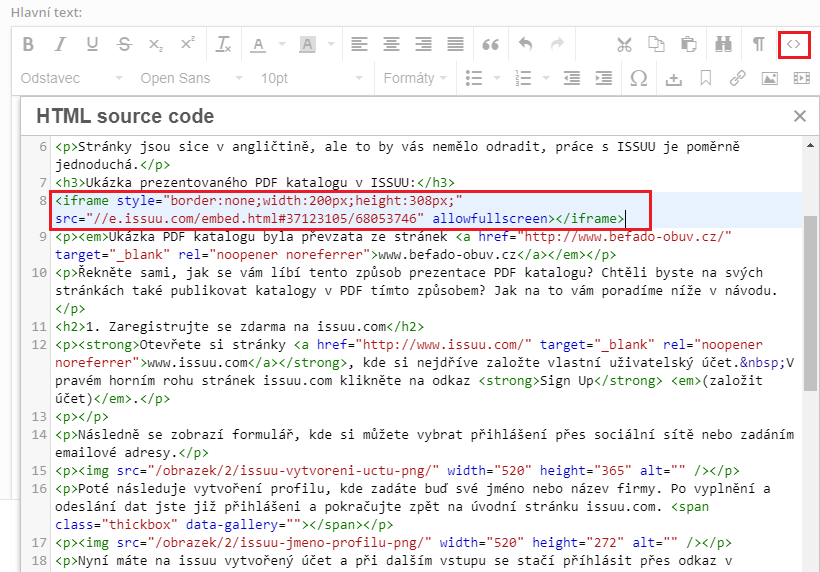This screenshot has width=820, height=572.
Task: Click the insert image icon
Action: click(x=770, y=78)
